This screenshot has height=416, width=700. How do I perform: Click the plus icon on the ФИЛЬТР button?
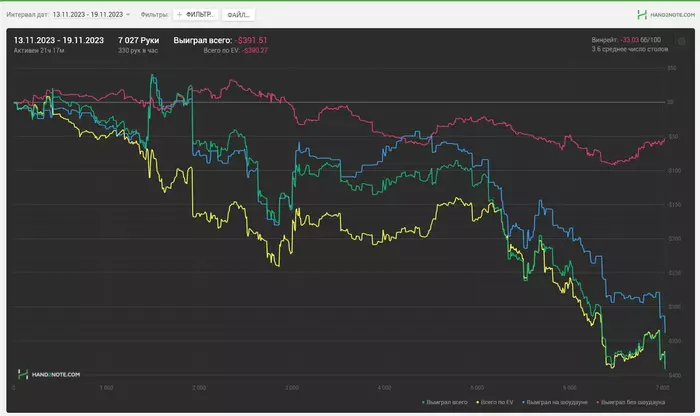[x=179, y=15]
